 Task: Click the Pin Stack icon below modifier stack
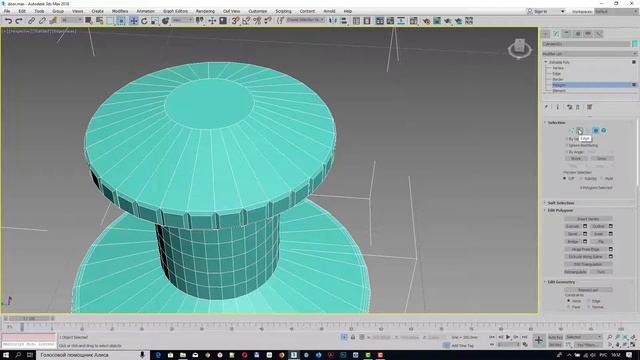(x=547, y=107)
